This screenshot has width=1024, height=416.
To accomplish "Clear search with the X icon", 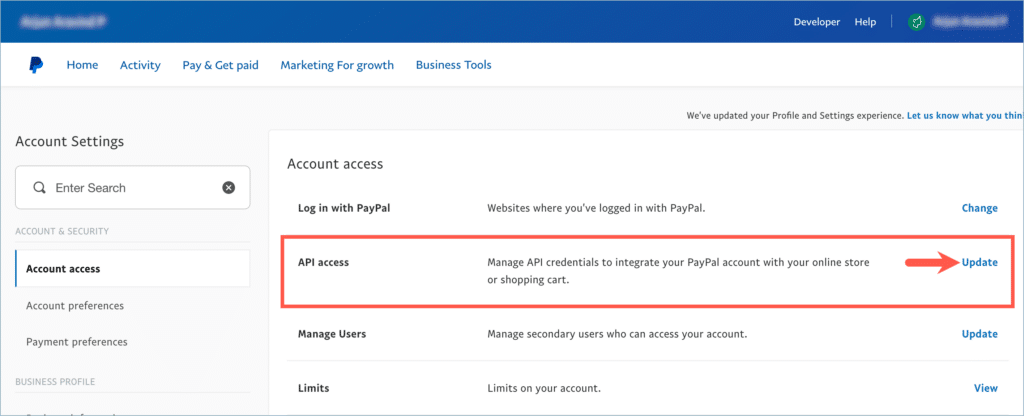I will pos(228,188).
